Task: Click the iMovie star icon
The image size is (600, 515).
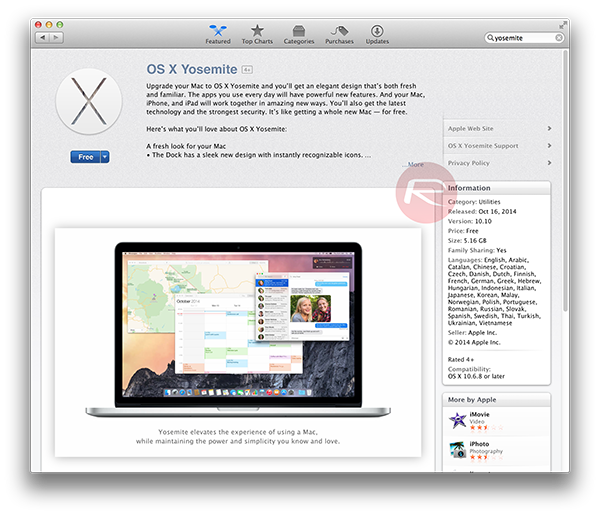Action: click(x=457, y=420)
